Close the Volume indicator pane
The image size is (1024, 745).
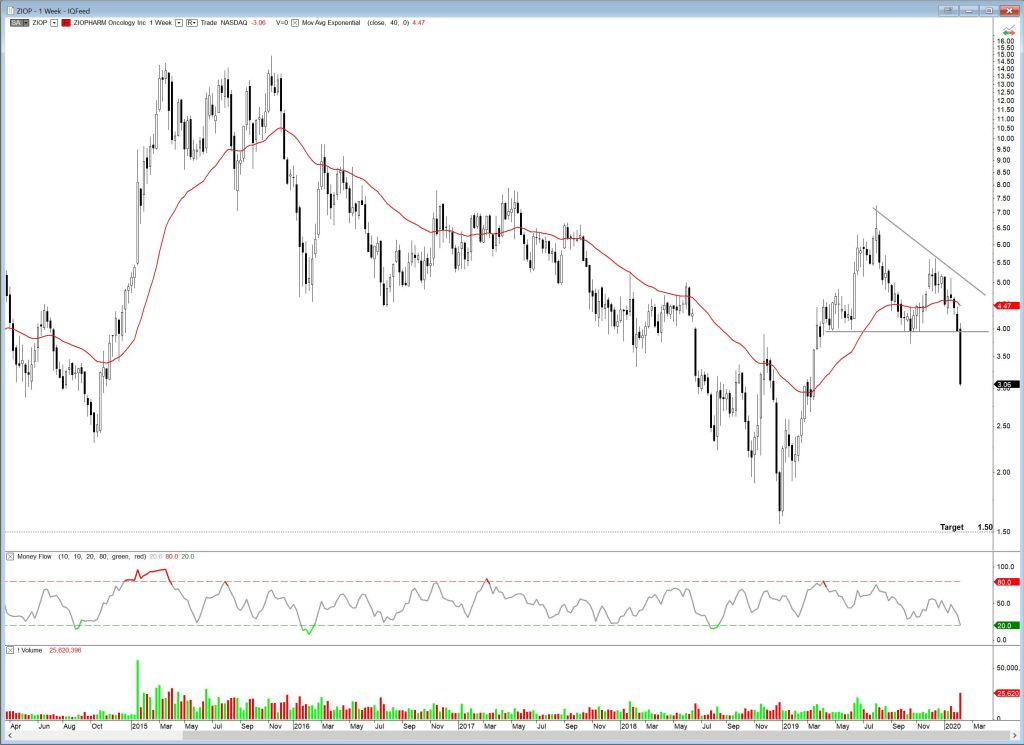point(9,651)
